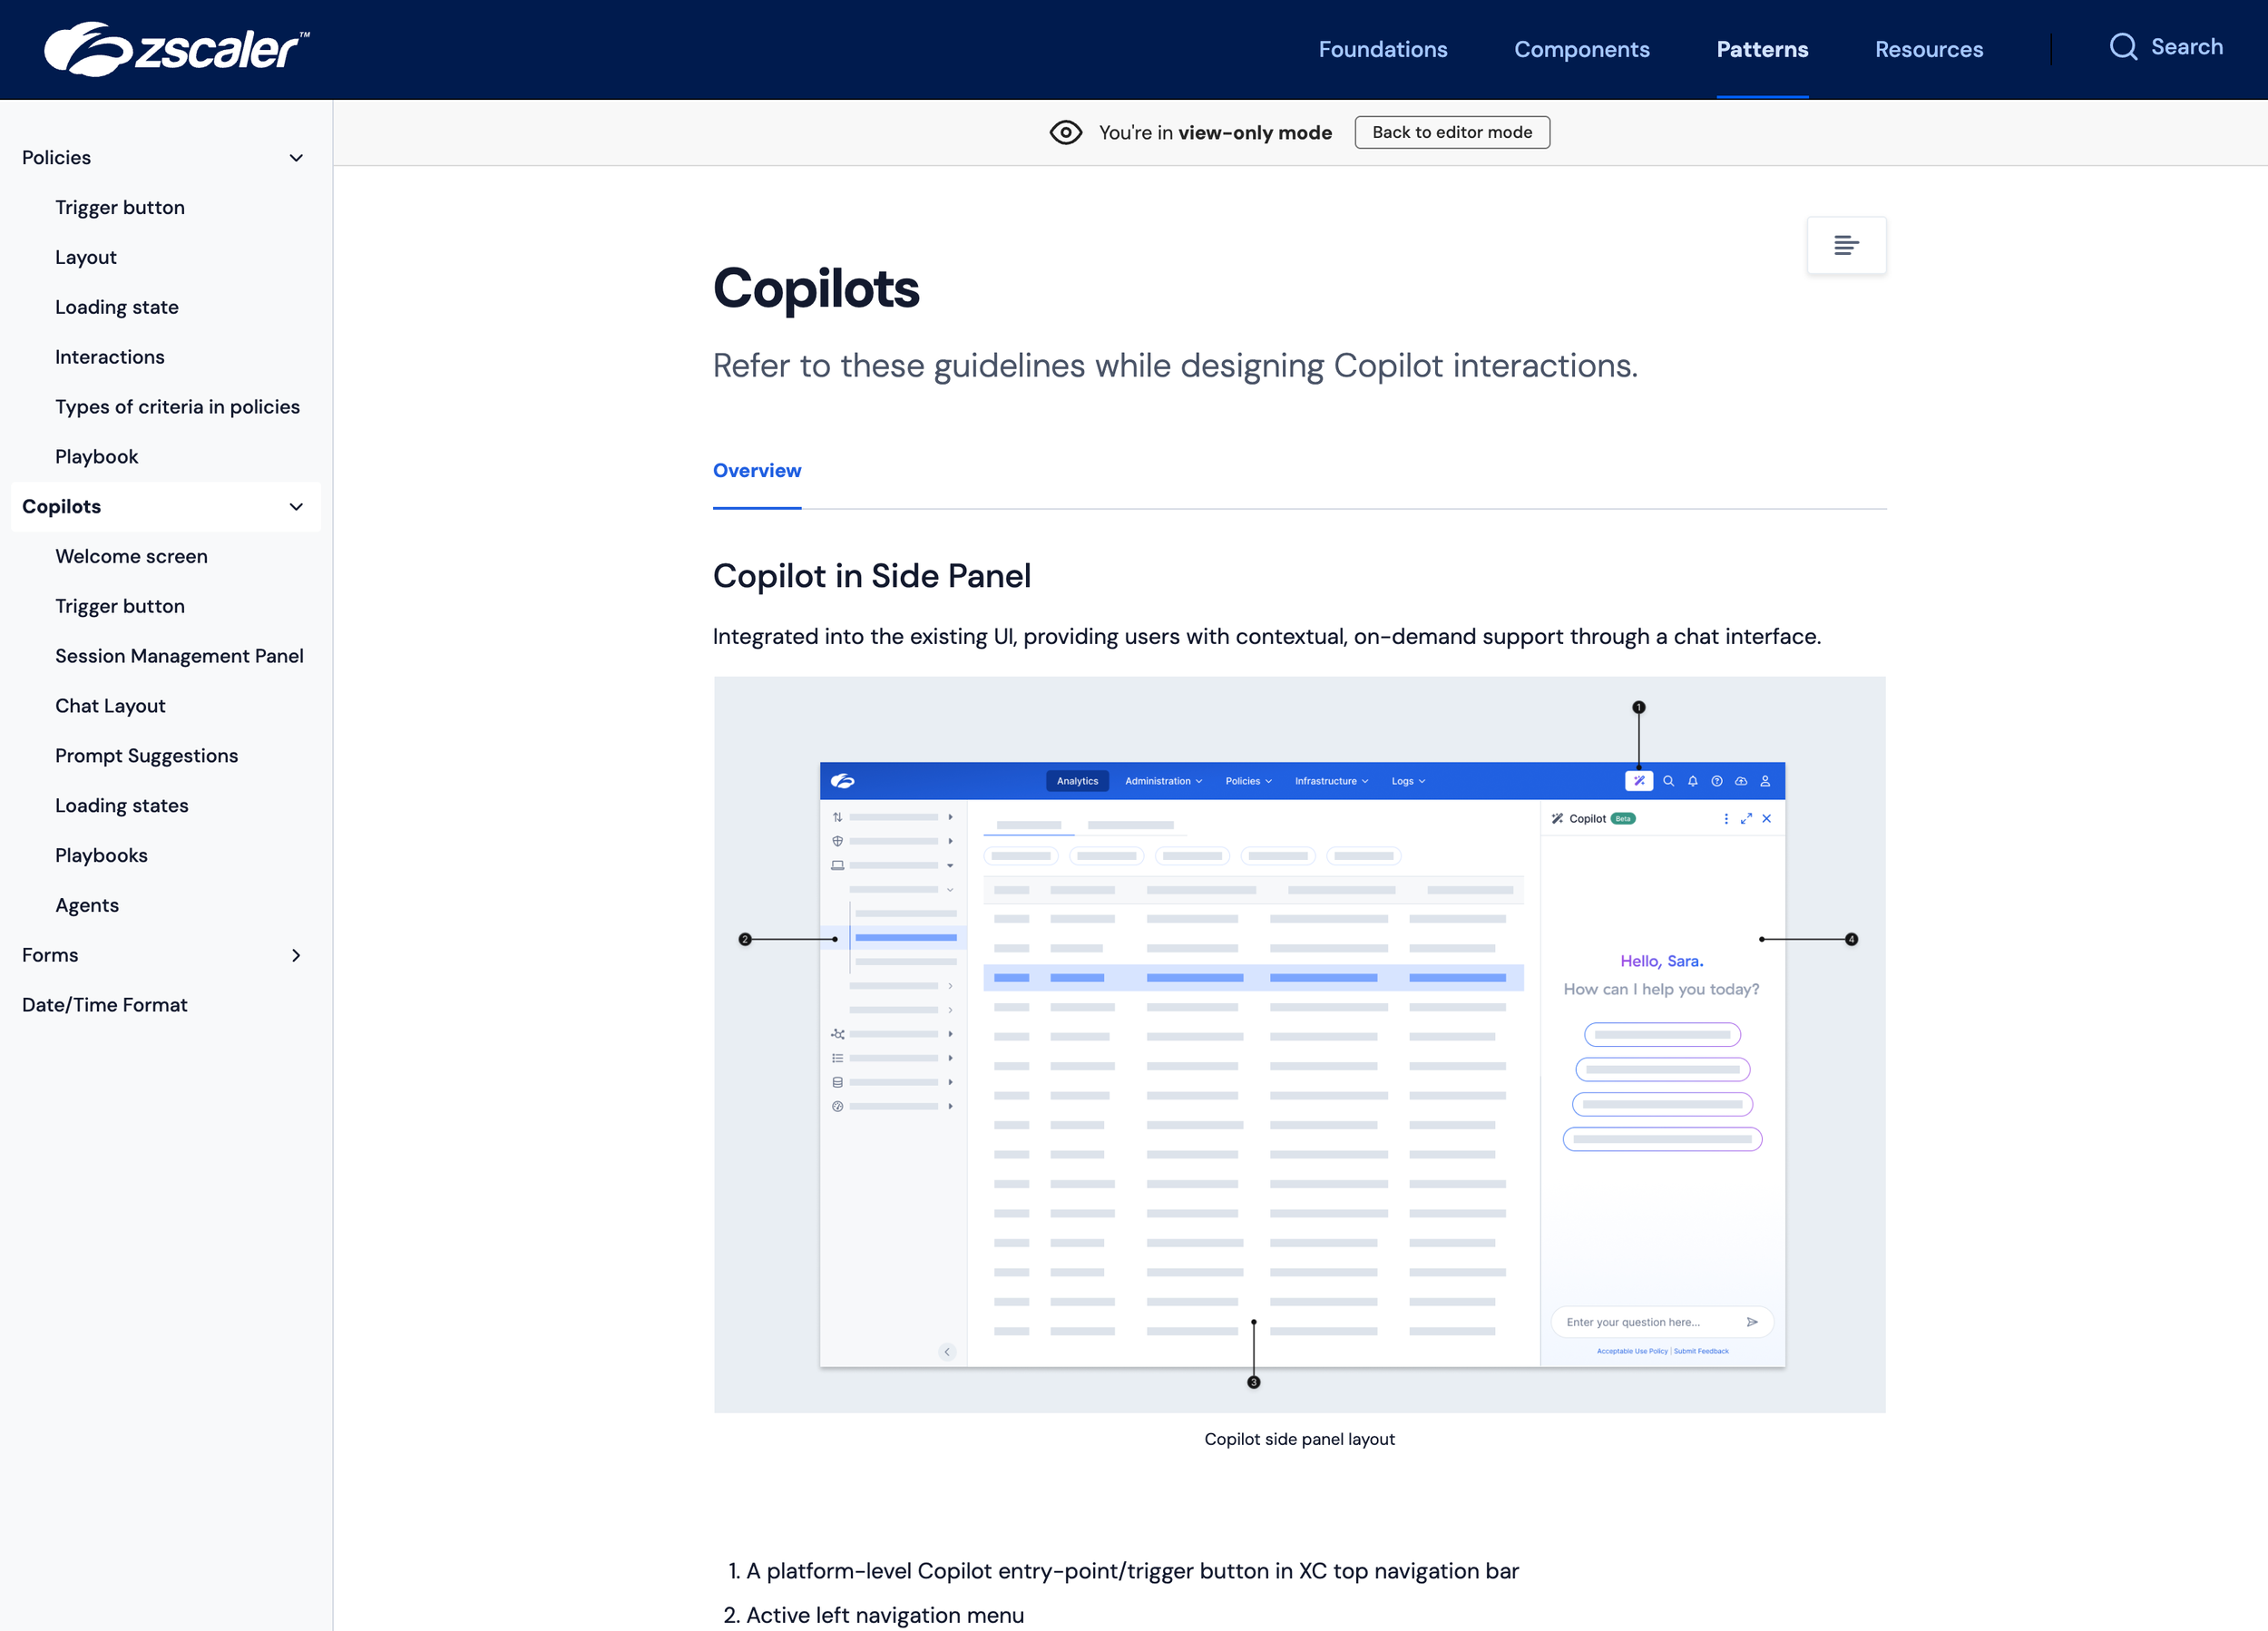This screenshot has height=1631, width=2268.
Task: Click the send arrow in the Copilot input
Action: pyautogui.click(x=1752, y=1322)
